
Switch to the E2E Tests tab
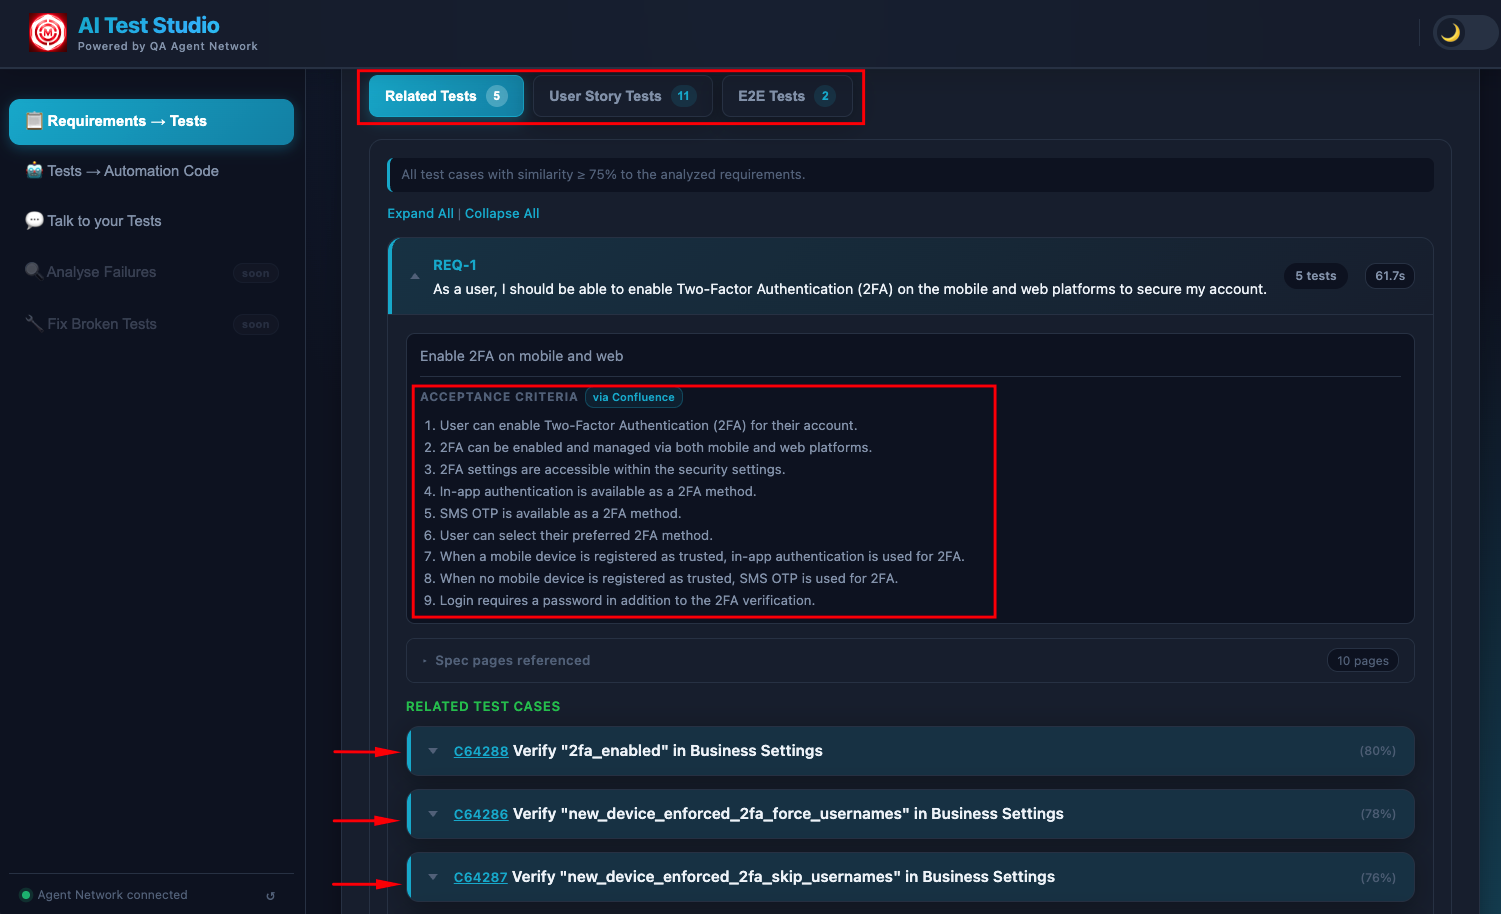(787, 96)
